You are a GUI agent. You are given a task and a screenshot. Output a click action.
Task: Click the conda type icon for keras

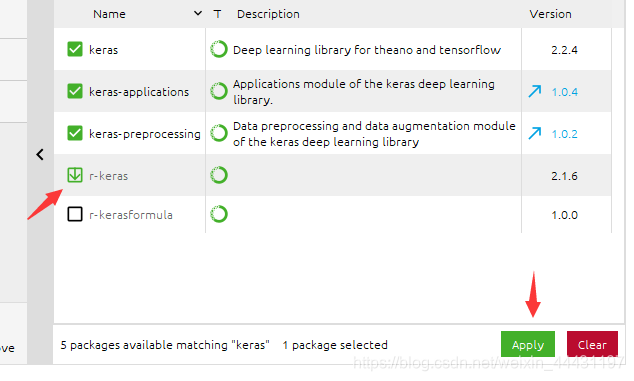pyautogui.click(x=219, y=49)
